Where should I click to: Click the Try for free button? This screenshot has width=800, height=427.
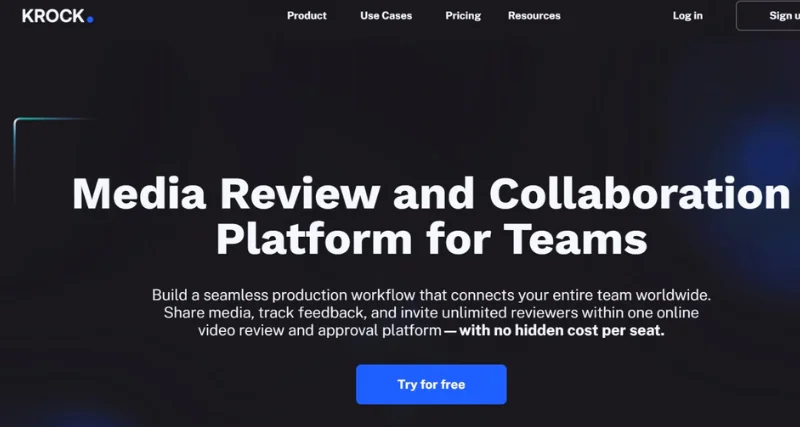click(x=431, y=384)
